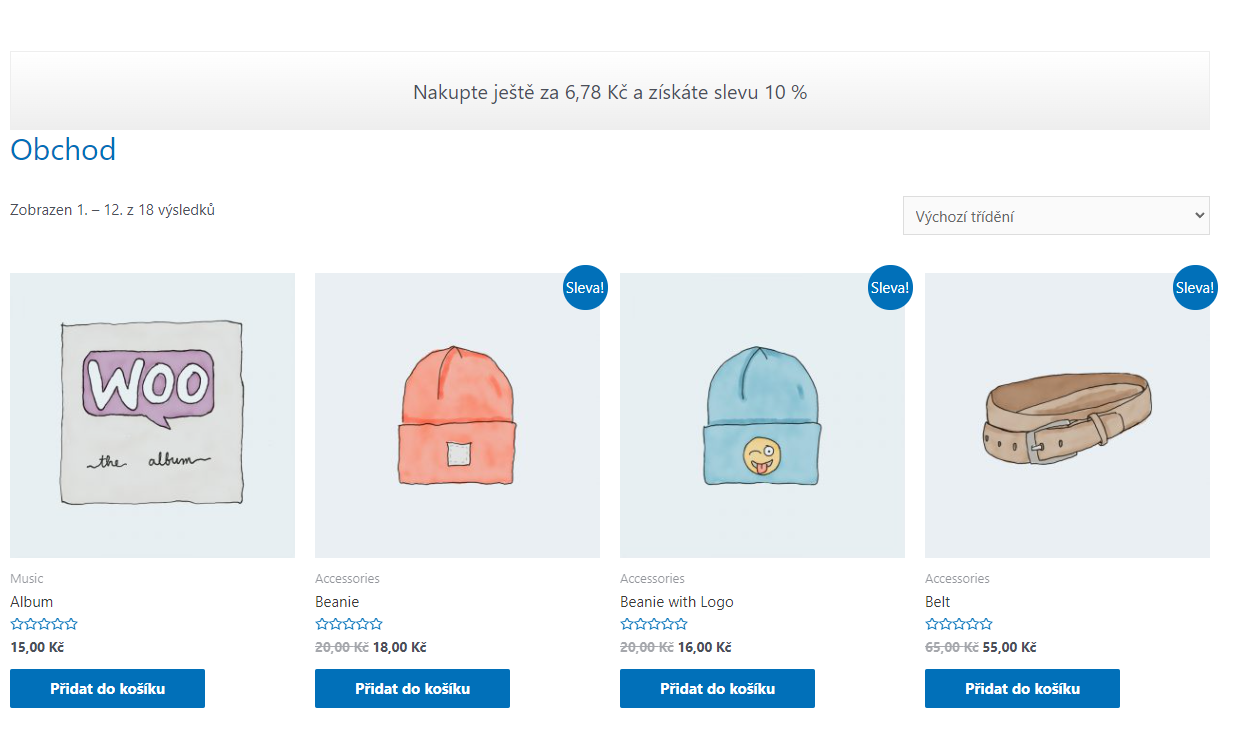Screen dimensions: 1242x741
Task: Open the Belt product title link
Action: (938, 602)
